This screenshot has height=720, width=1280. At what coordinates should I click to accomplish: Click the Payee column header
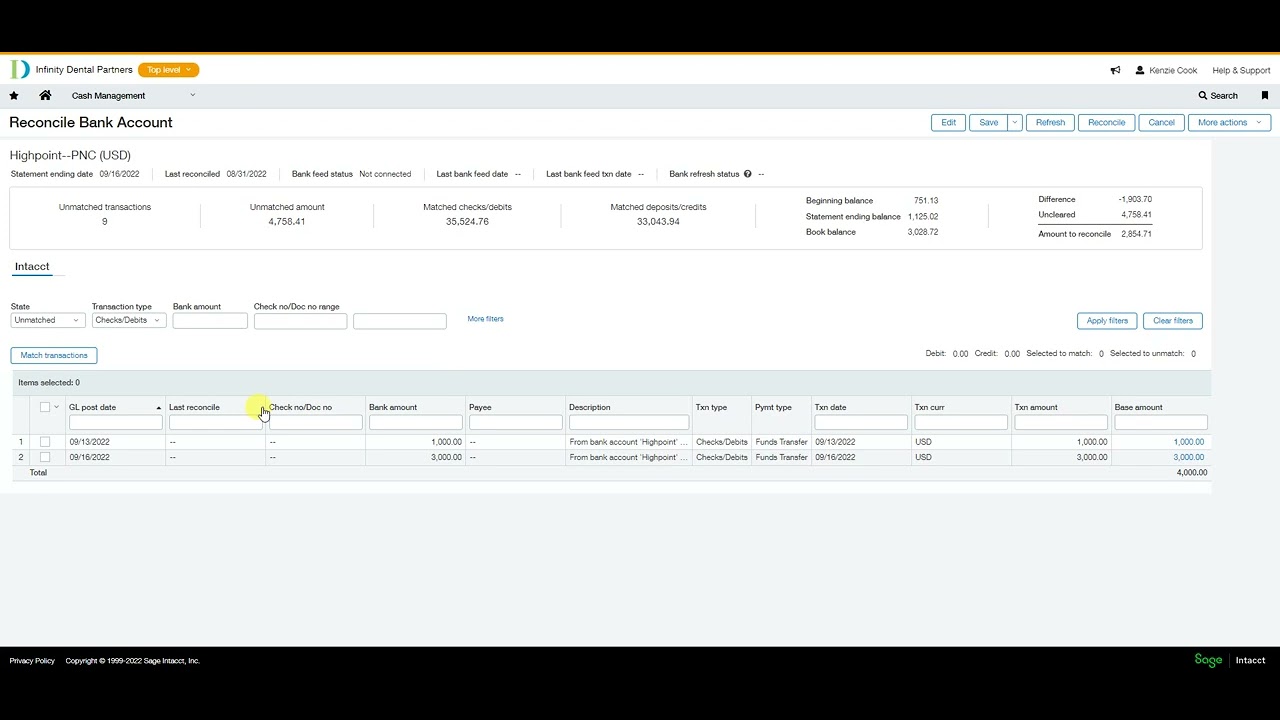coord(480,407)
